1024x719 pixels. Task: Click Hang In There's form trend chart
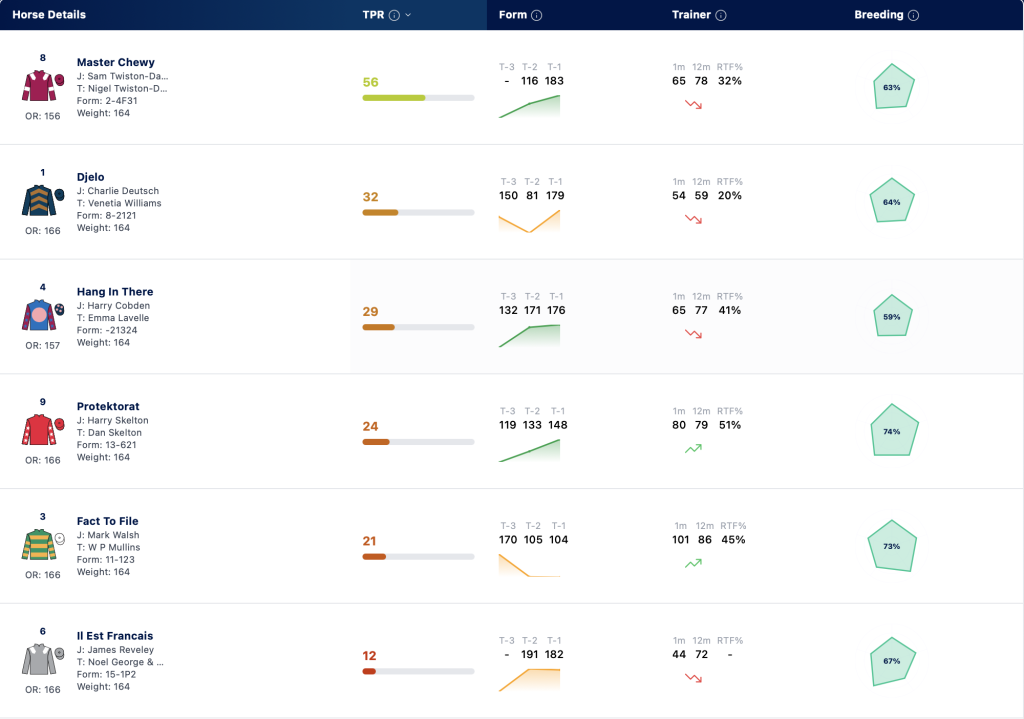pos(529,336)
